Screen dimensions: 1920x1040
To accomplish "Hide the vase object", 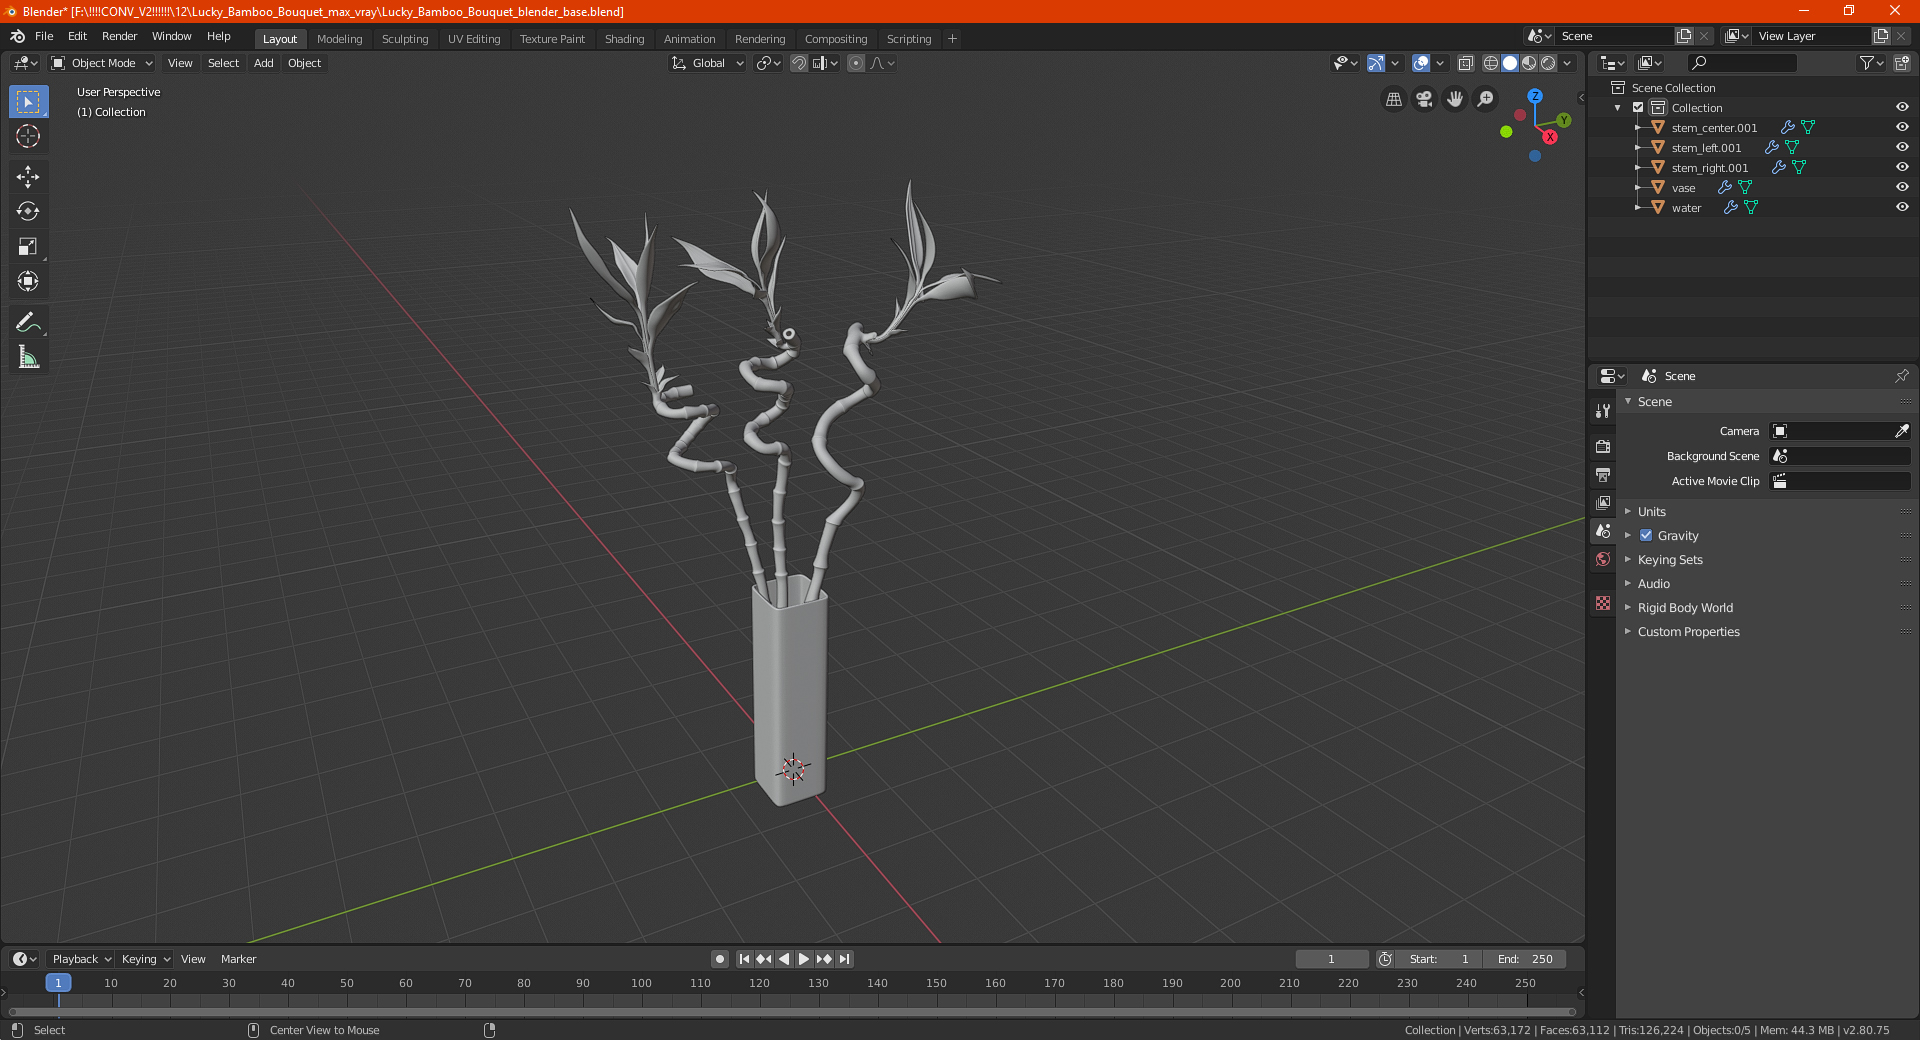I will (x=1902, y=188).
